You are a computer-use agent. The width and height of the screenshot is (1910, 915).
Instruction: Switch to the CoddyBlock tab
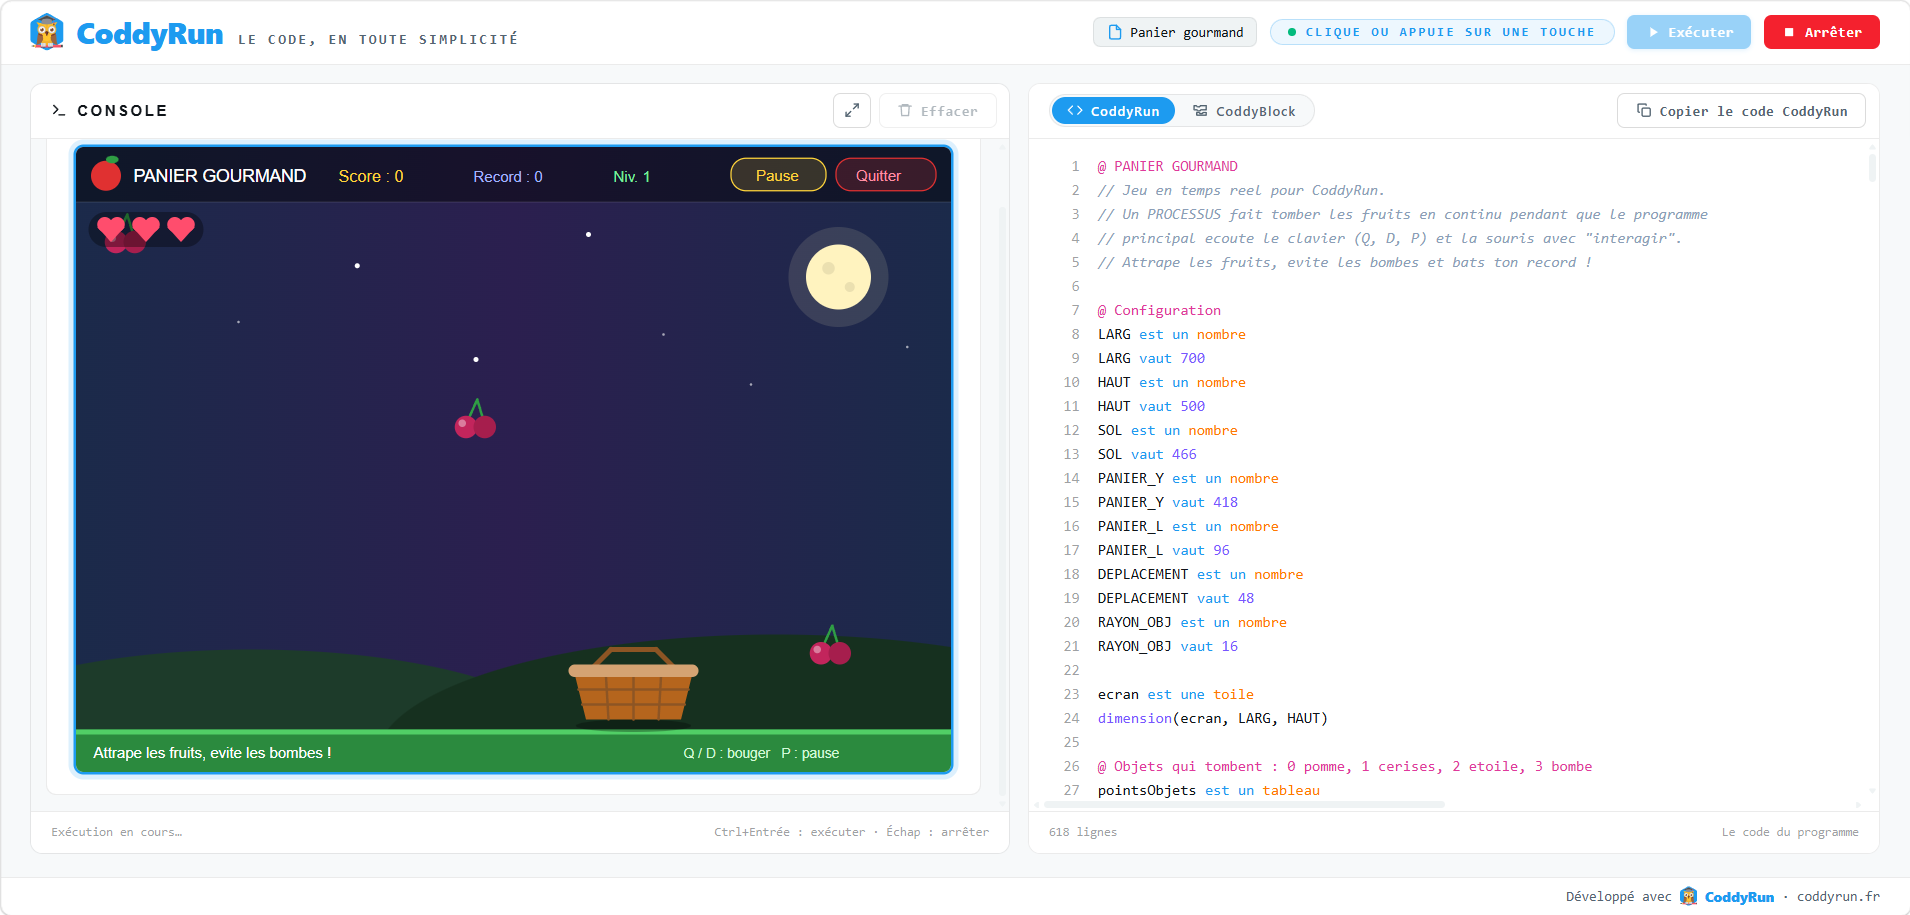click(1244, 111)
